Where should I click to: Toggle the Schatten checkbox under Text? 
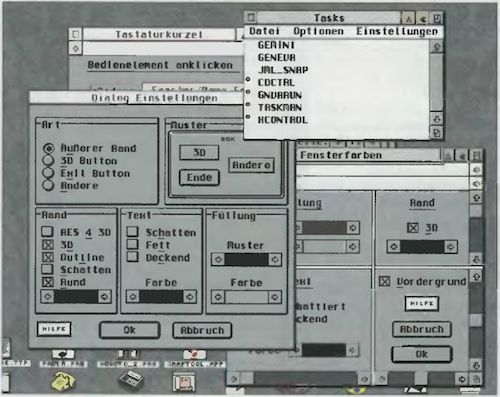pyautogui.click(x=132, y=231)
